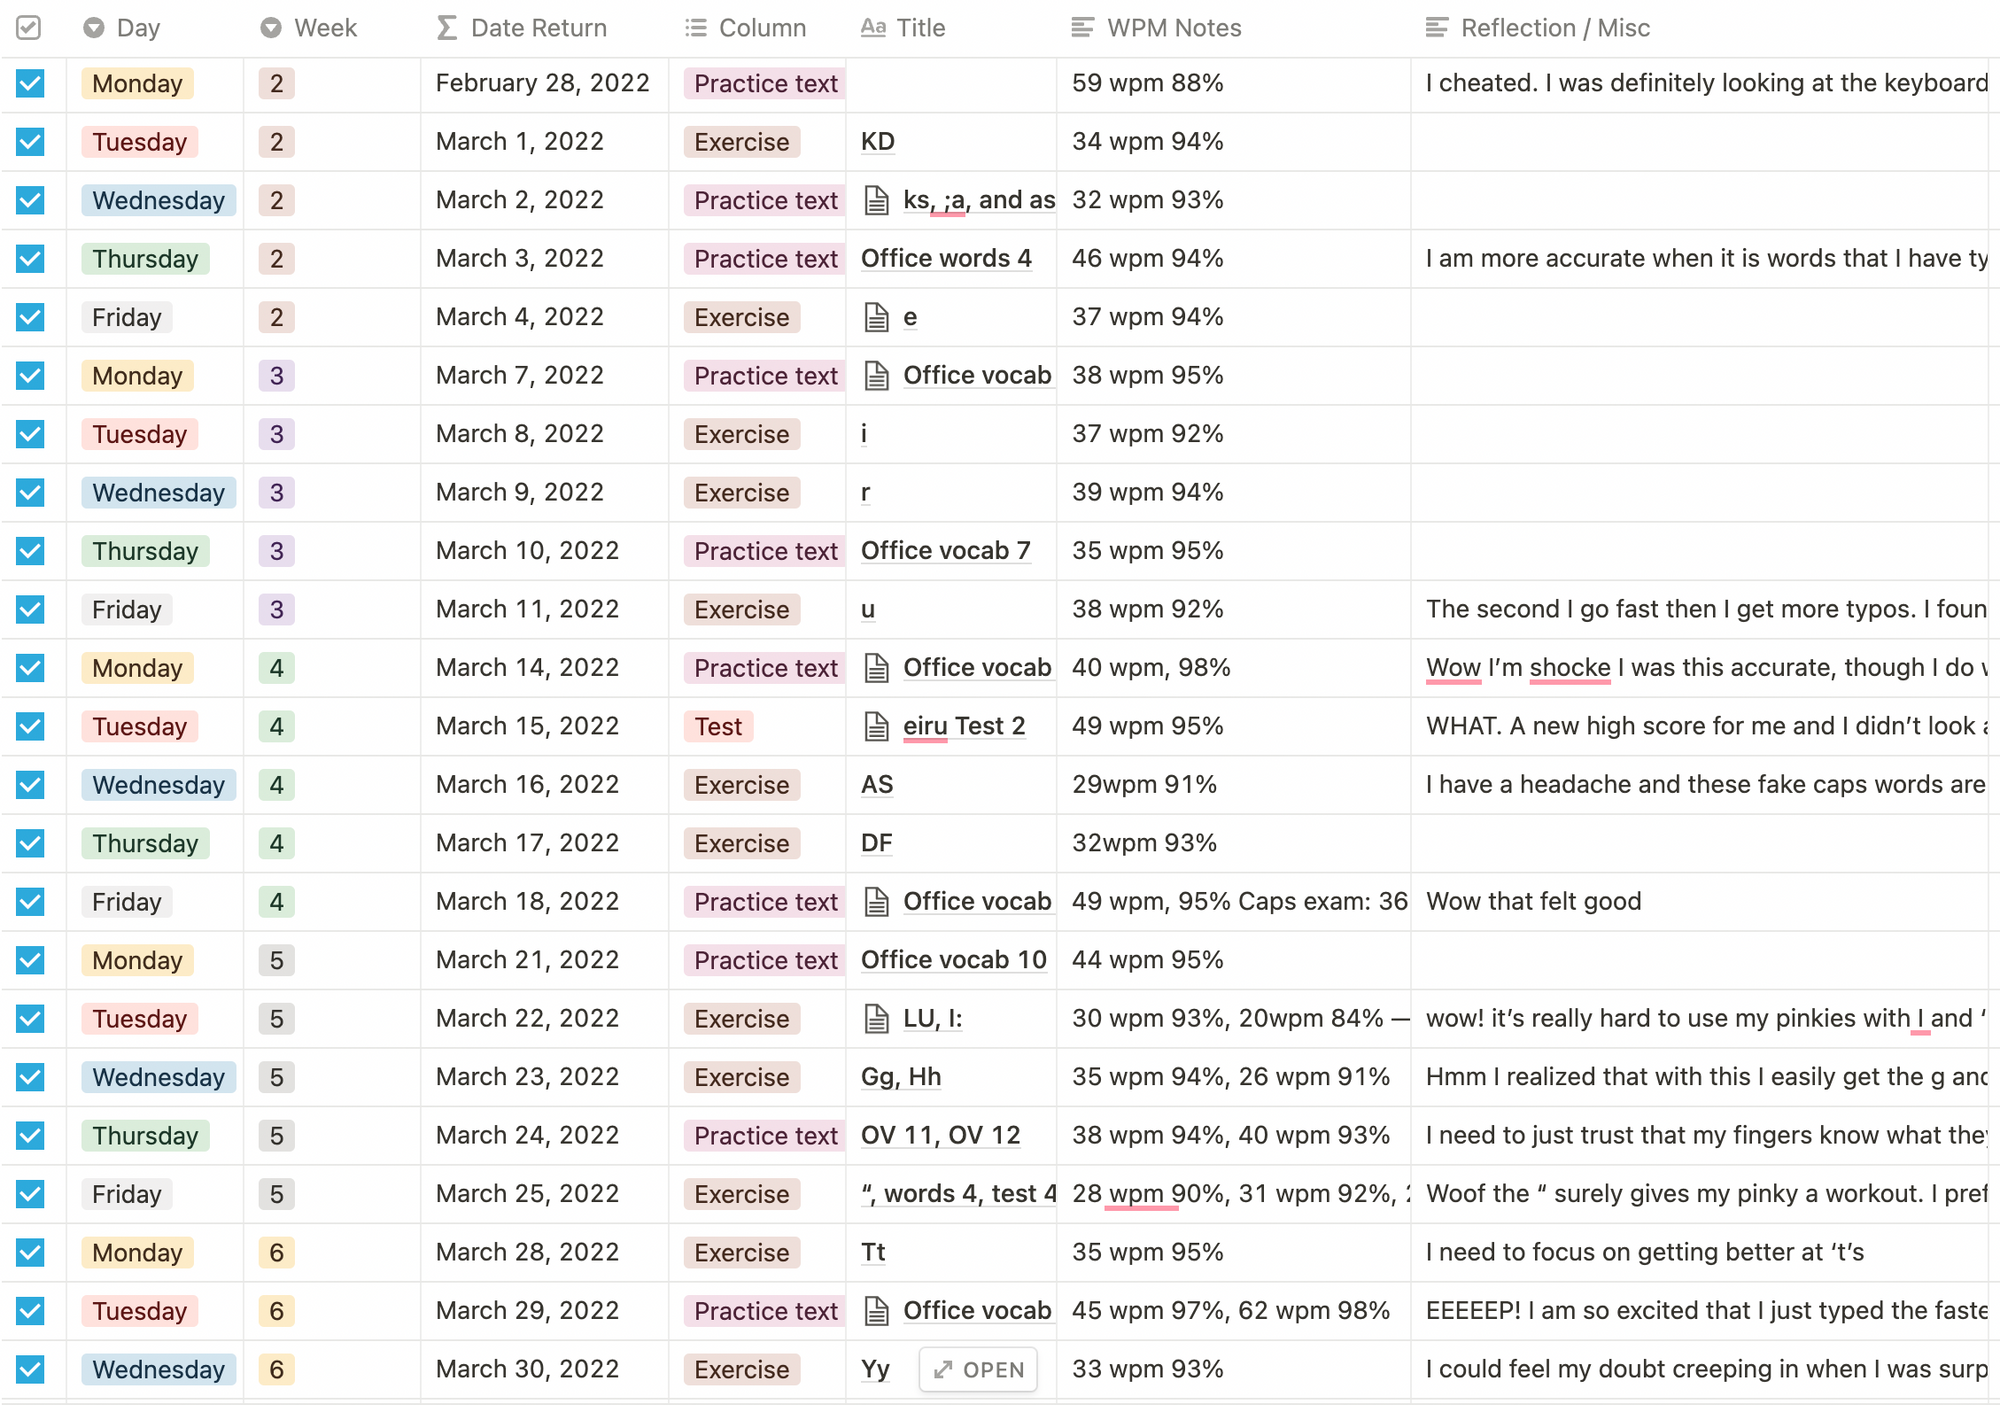Click the Day column select-type icon
Image resolution: width=2000 pixels, height=1405 pixels.
(x=94, y=28)
